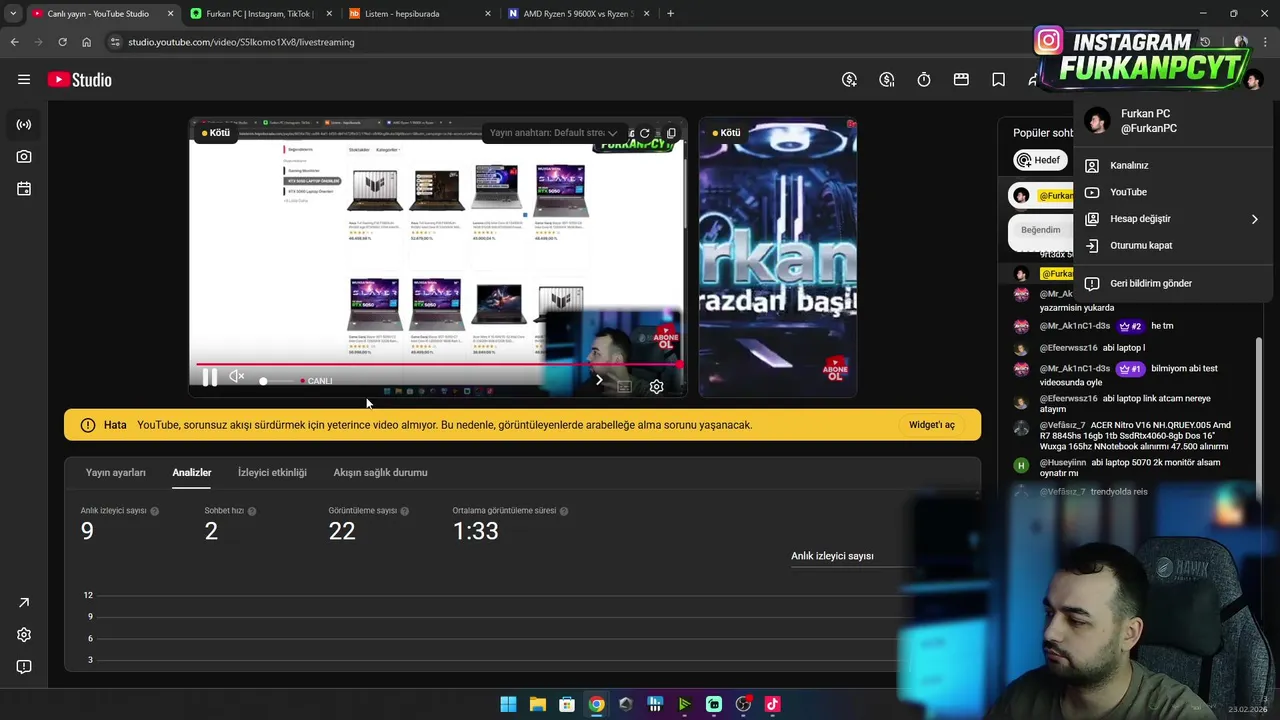
Task: Open File Explorer from taskbar
Action: pos(537,704)
